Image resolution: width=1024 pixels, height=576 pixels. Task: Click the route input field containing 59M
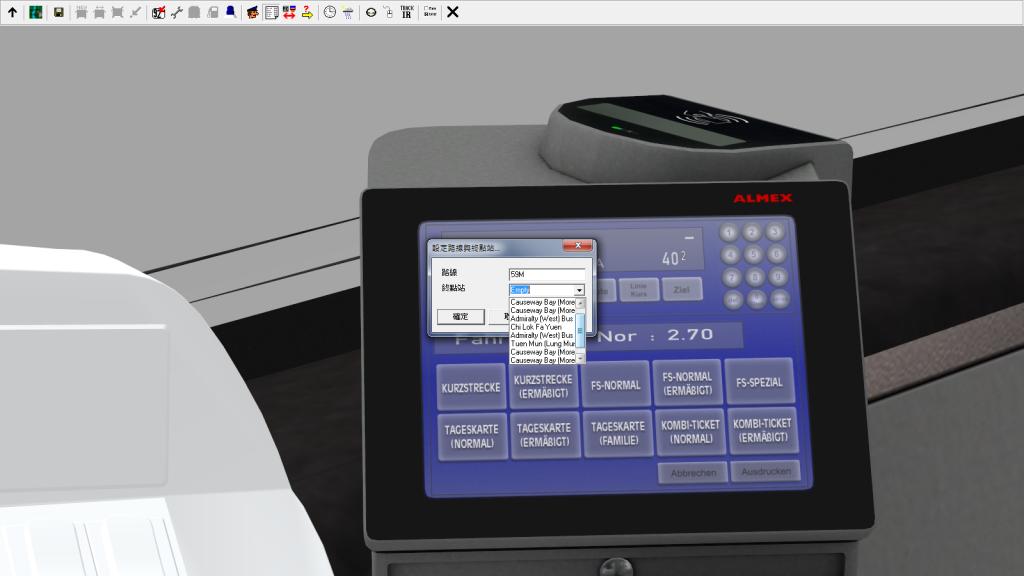coord(547,274)
